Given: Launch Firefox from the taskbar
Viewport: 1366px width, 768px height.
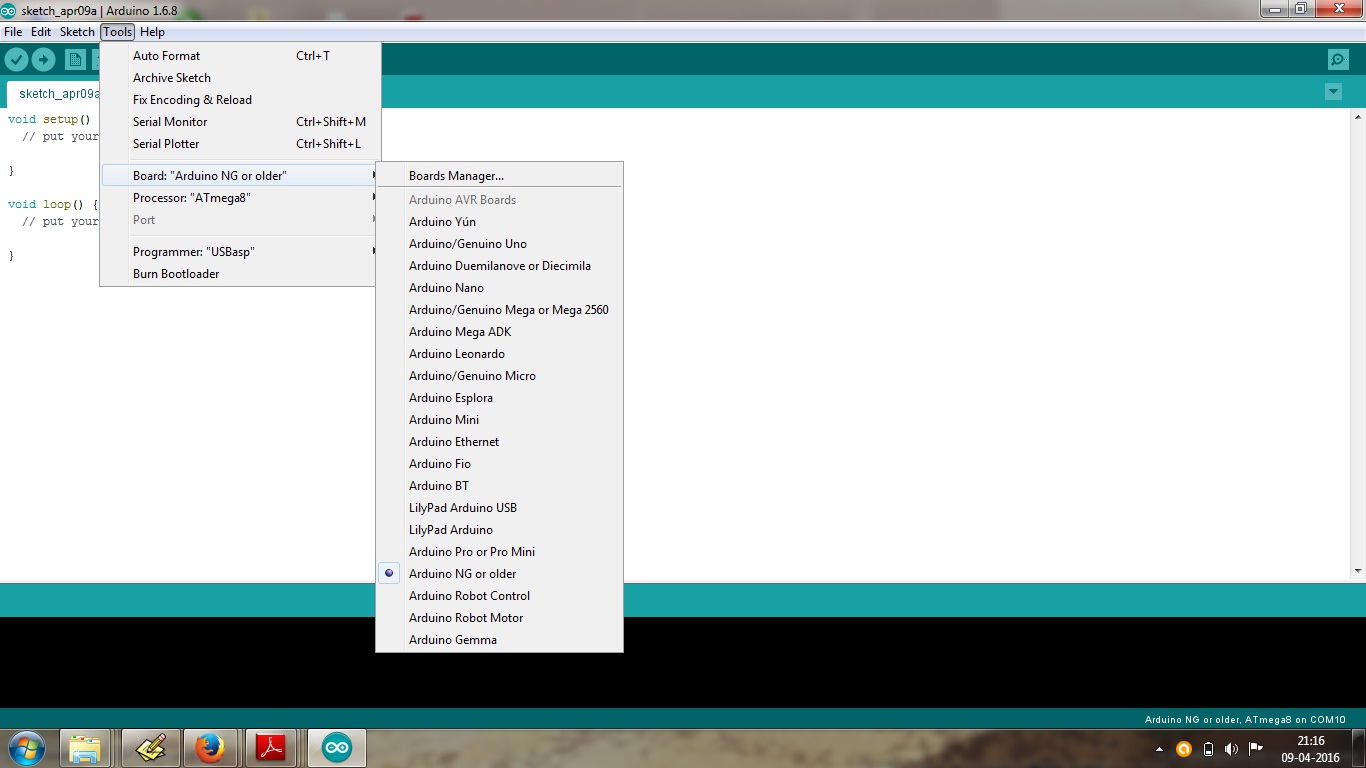Looking at the screenshot, I should (x=211, y=747).
